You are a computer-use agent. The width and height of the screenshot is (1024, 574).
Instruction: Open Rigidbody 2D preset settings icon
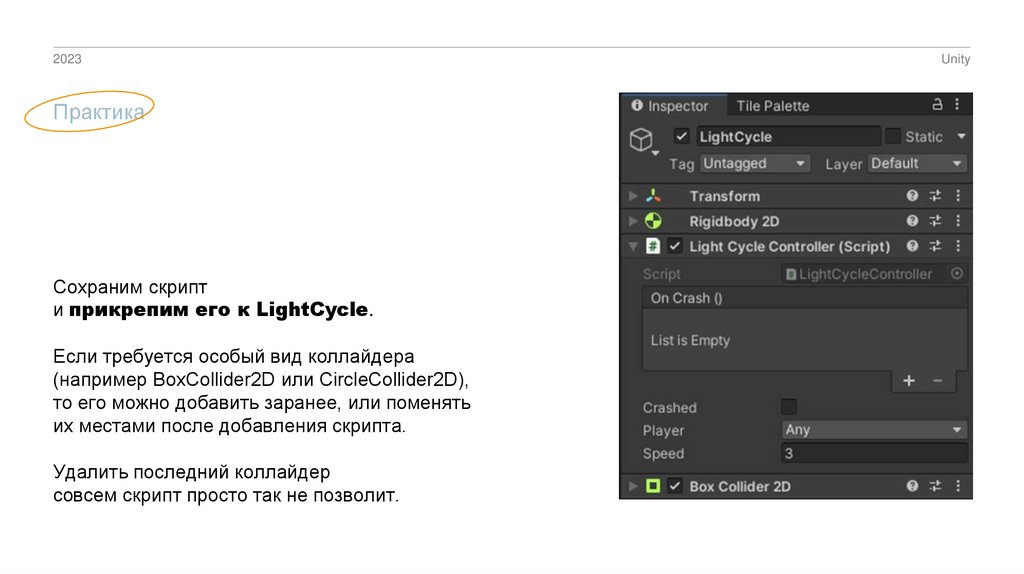click(936, 221)
